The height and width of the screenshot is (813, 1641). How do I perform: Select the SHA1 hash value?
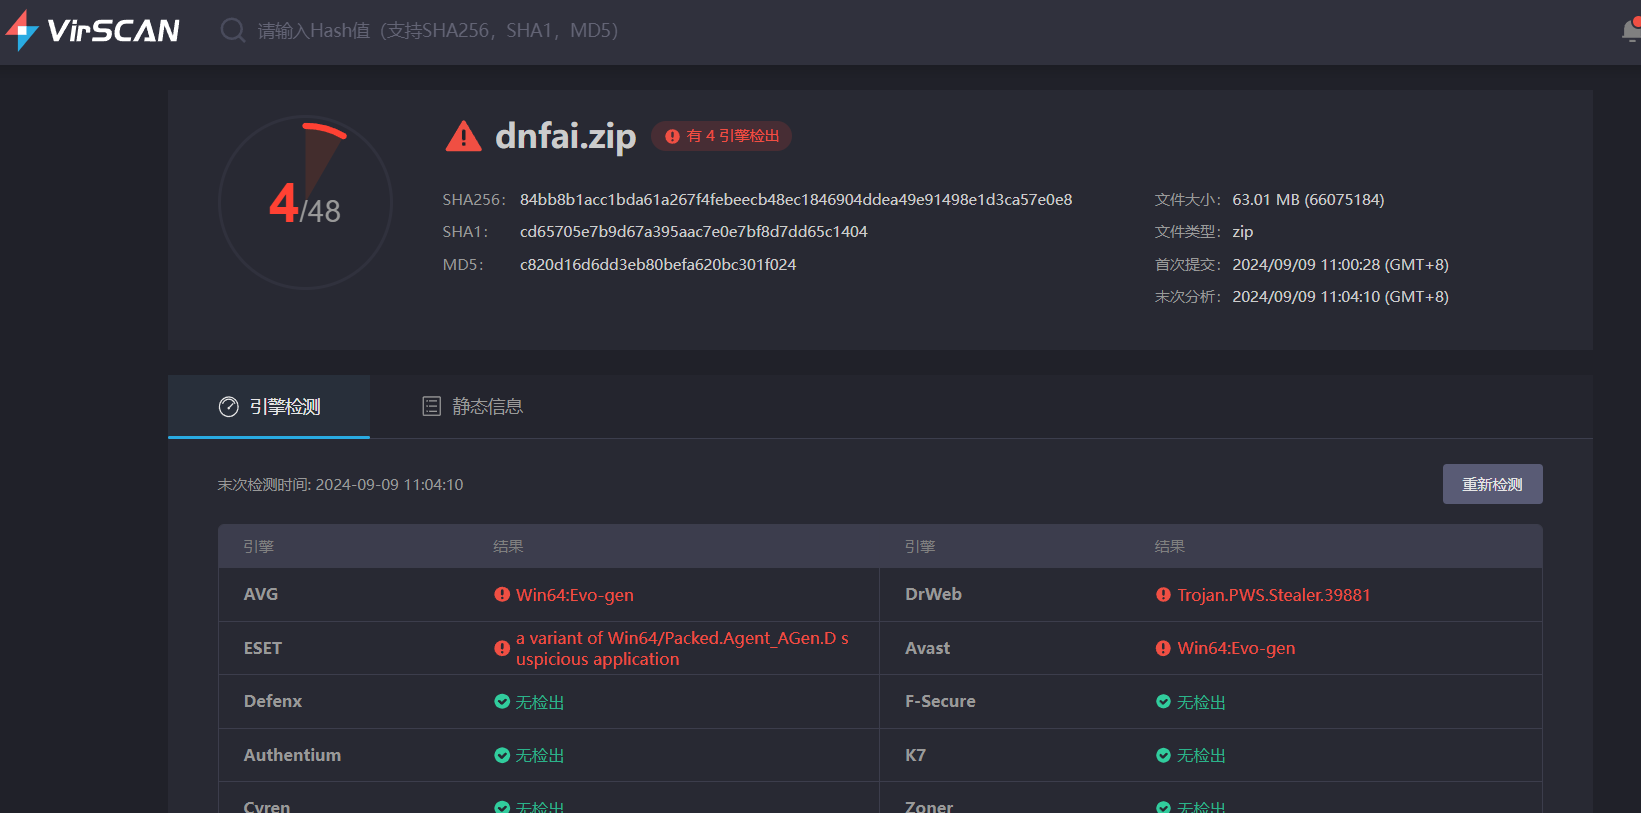pyautogui.click(x=694, y=232)
